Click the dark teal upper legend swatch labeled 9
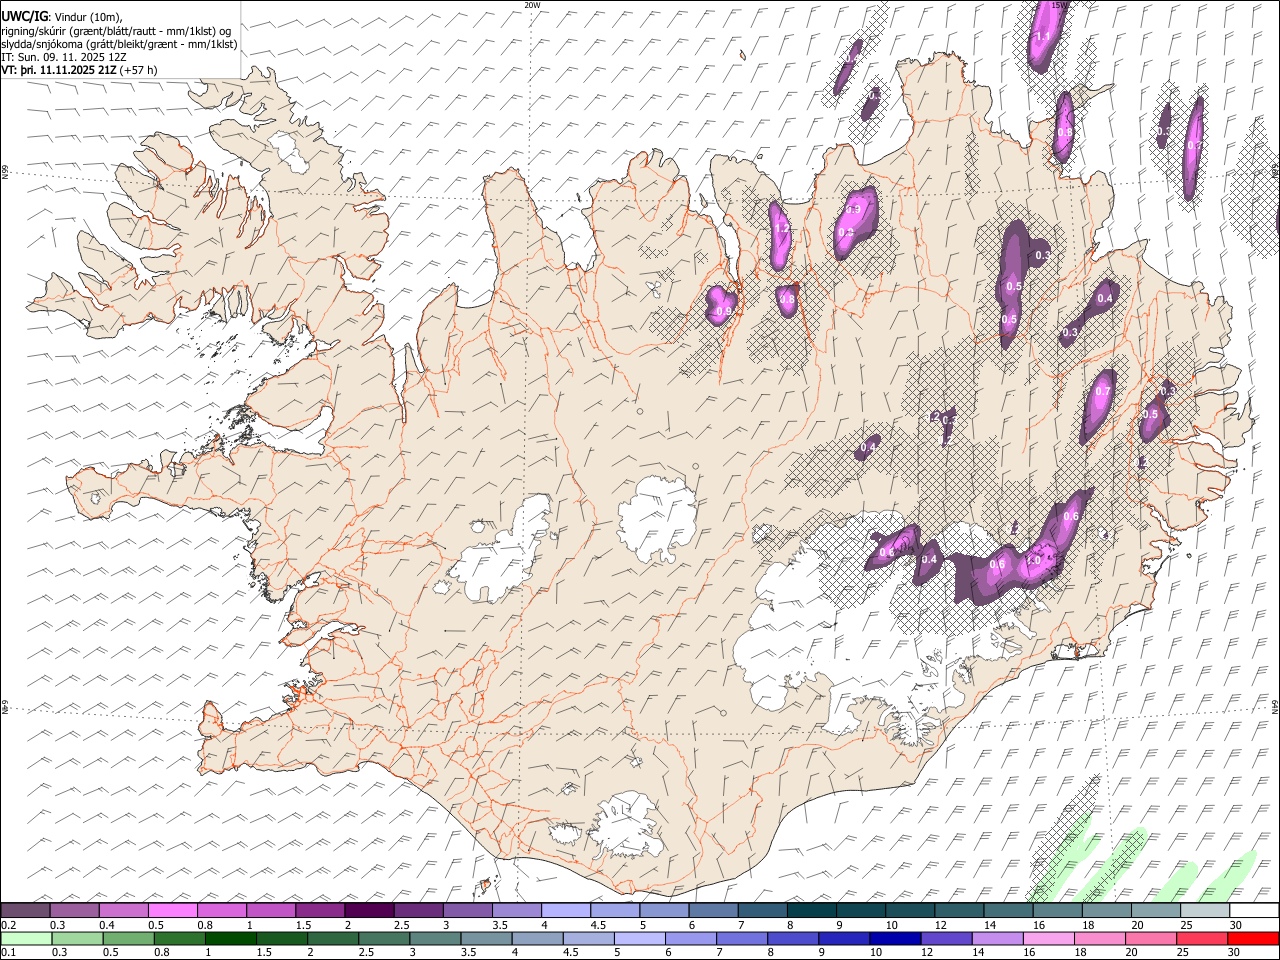This screenshot has height=960, width=1280. point(861,911)
